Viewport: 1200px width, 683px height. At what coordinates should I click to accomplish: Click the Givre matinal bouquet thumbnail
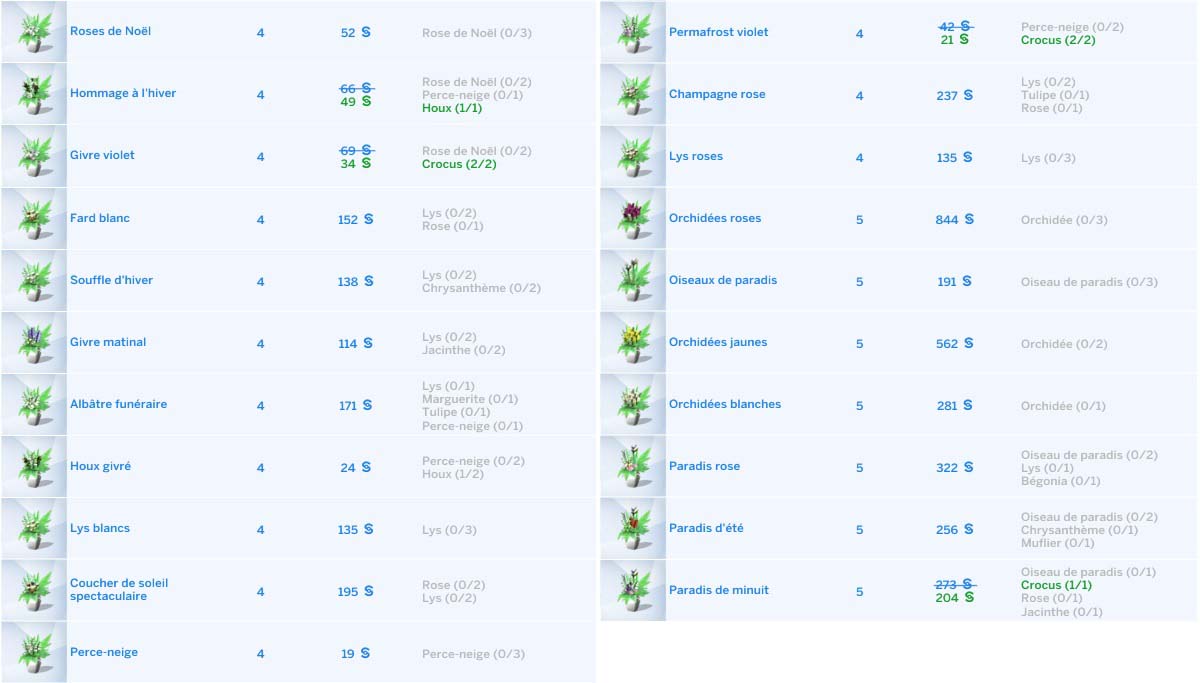[33, 343]
